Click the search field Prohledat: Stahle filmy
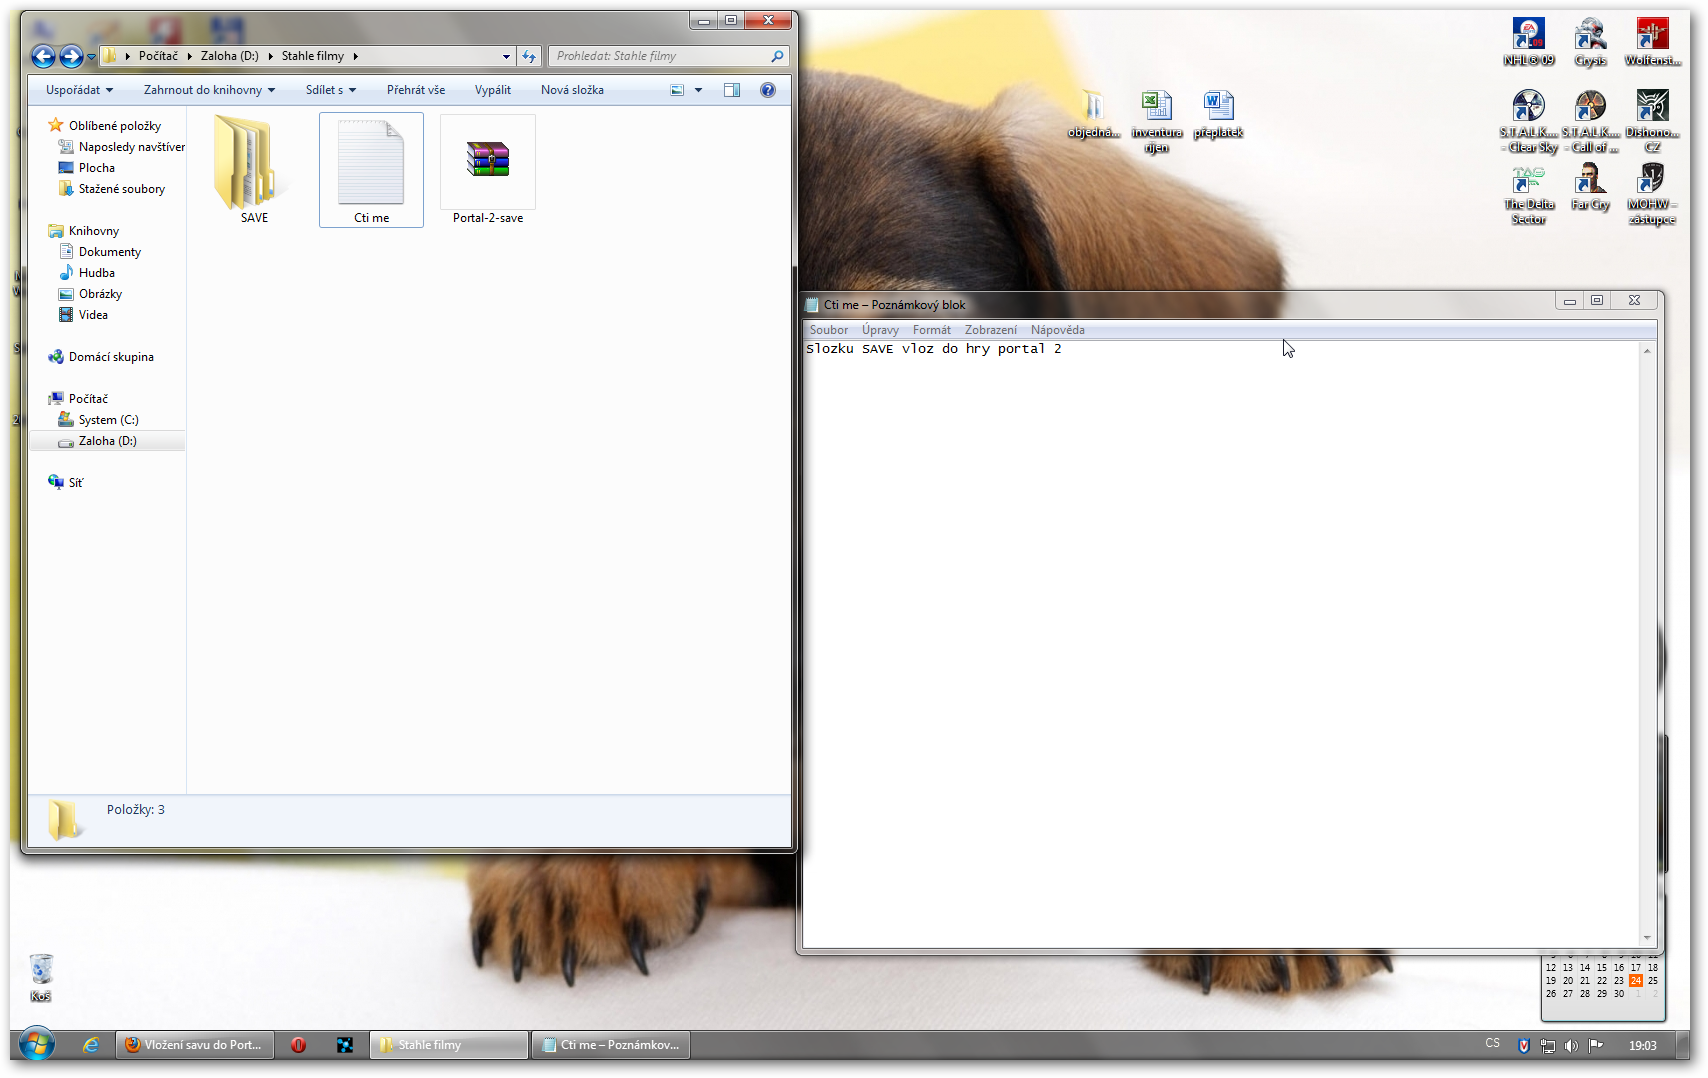 tap(660, 56)
